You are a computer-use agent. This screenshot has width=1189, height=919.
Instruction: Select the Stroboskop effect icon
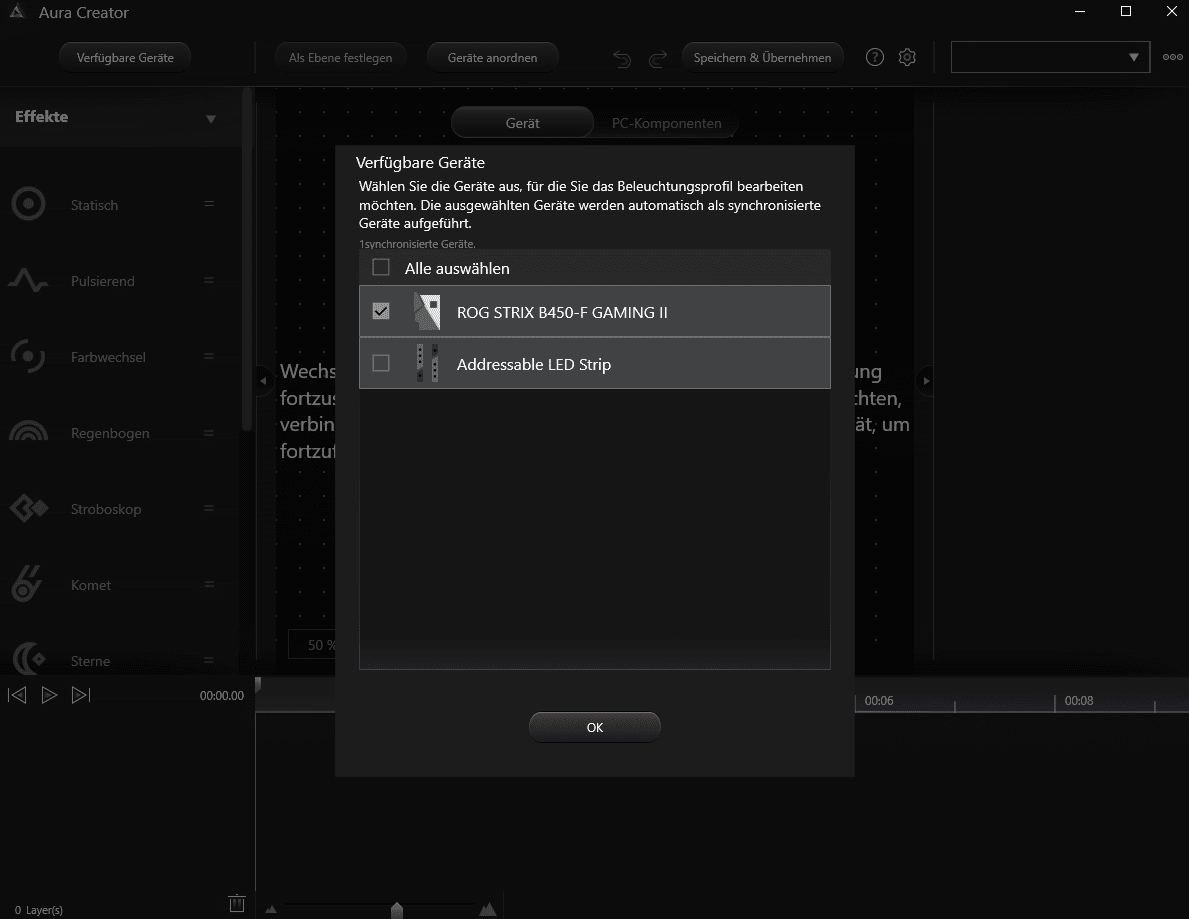point(28,508)
